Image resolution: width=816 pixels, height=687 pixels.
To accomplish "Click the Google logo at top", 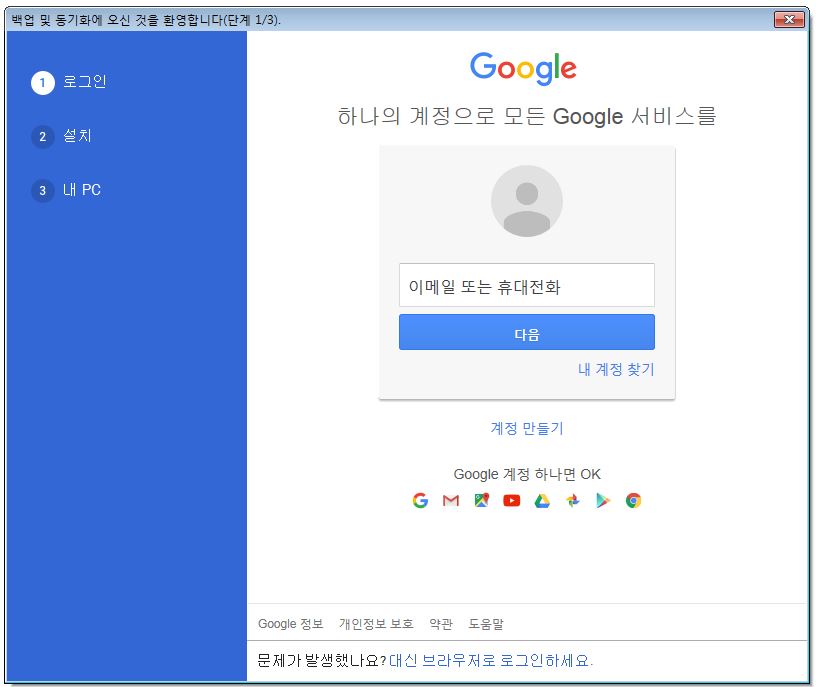I will coord(523,68).
